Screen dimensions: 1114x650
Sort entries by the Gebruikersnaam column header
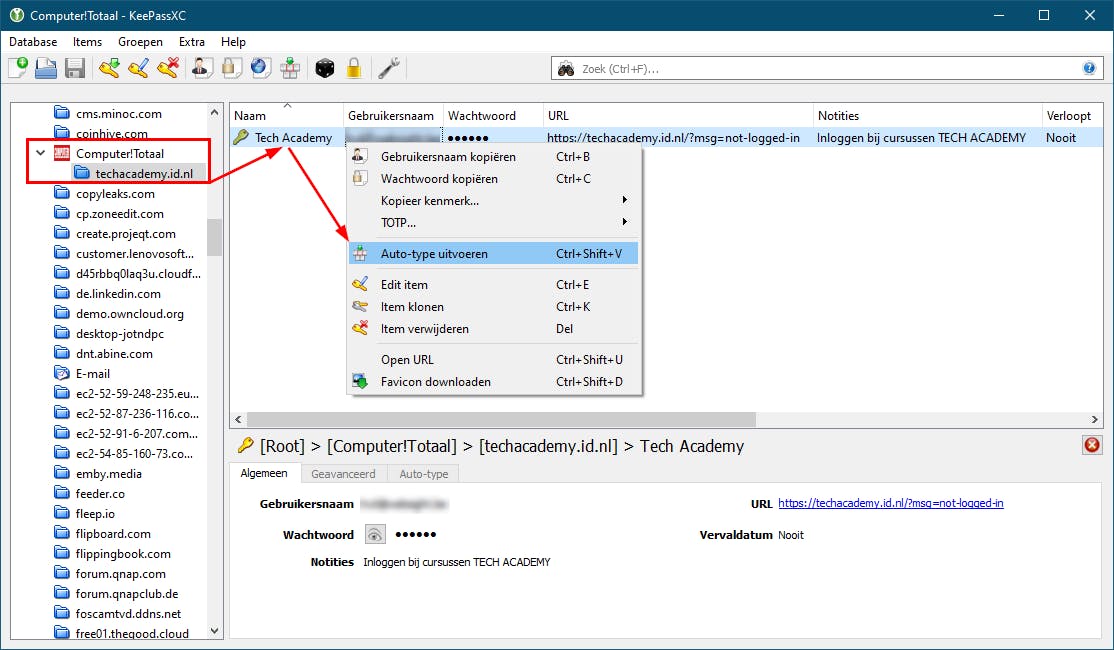[394, 115]
